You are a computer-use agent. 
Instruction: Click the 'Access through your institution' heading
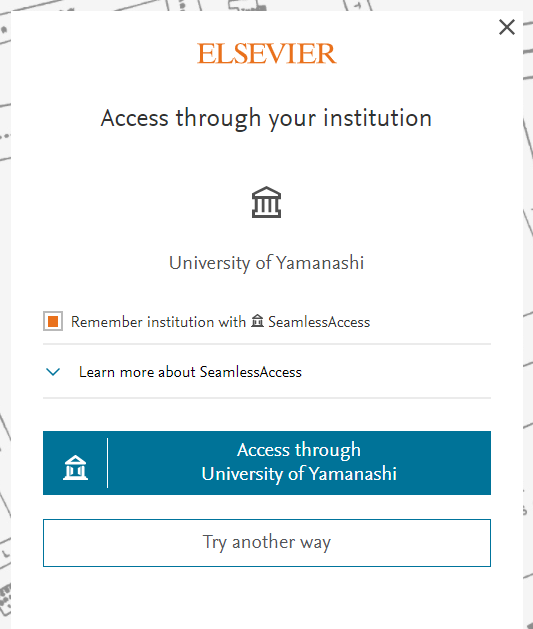click(x=266, y=119)
